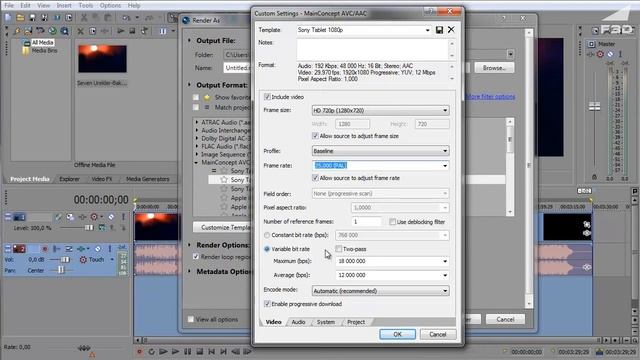
Task: Toggle Allow source to adjust frame size
Action: [x=315, y=136]
